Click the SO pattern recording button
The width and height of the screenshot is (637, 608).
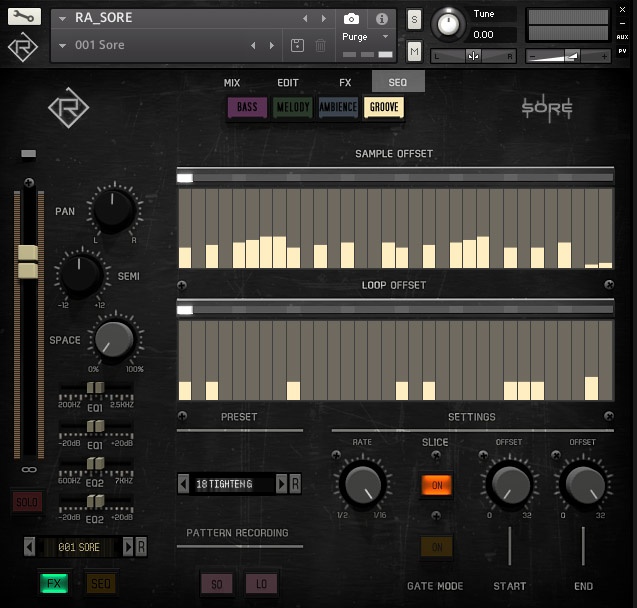coord(217,584)
